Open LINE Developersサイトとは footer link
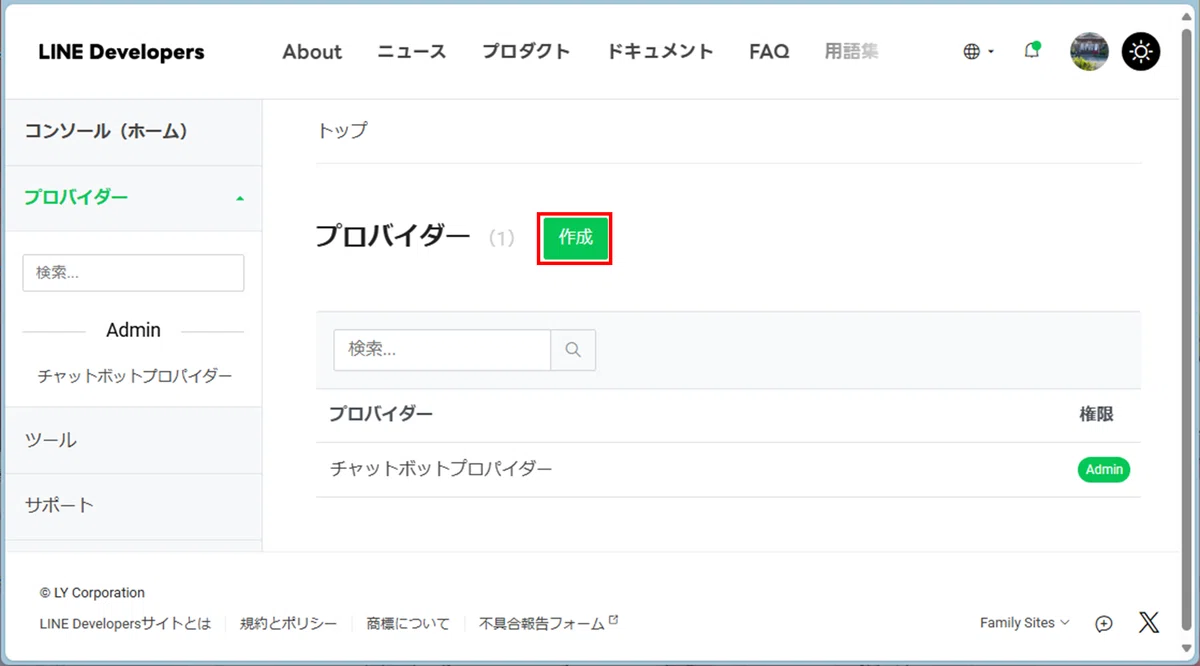This screenshot has width=1200, height=666. pyautogui.click(x=126, y=623)
